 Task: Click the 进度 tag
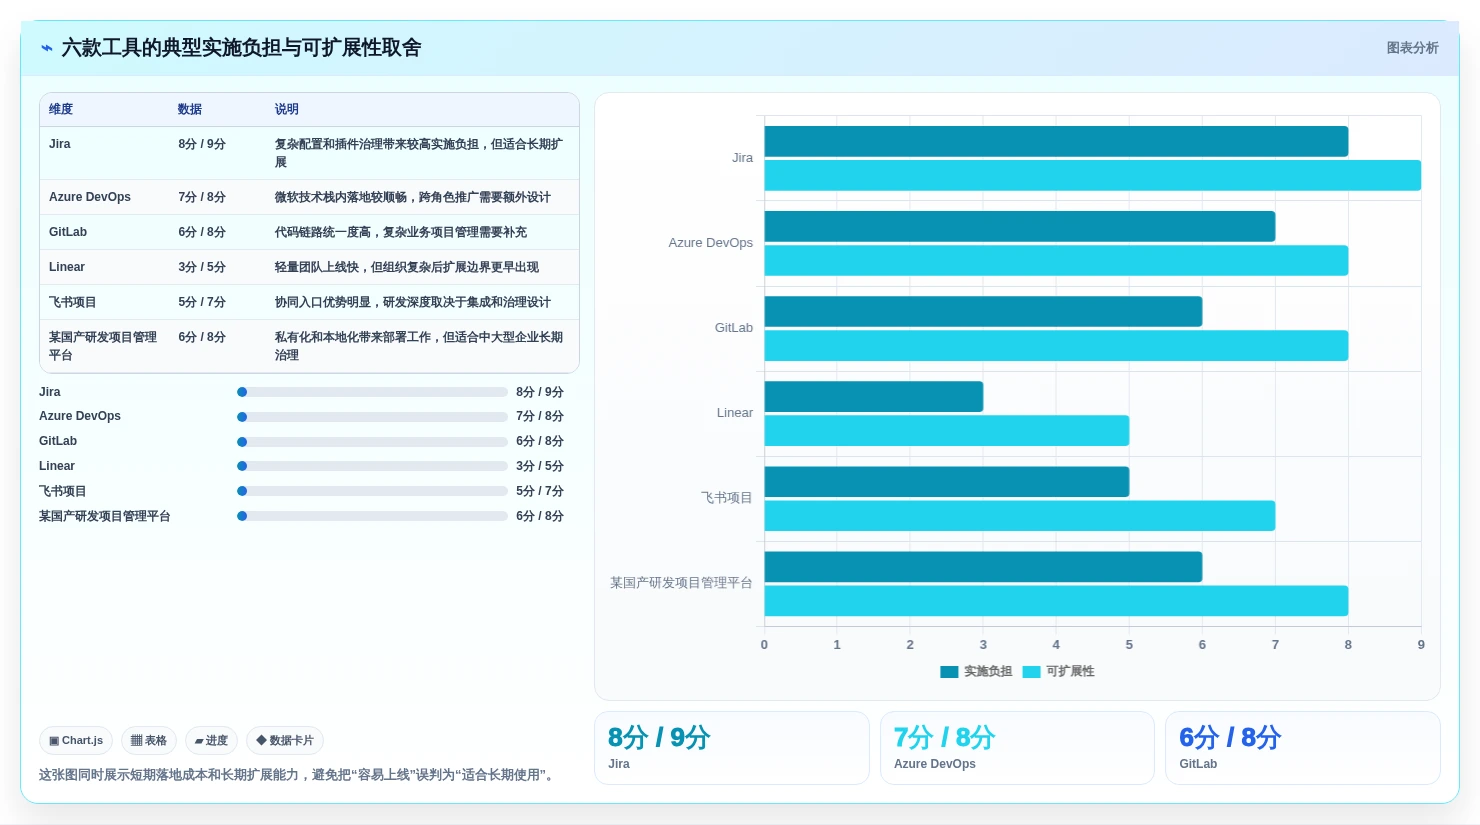211,741
